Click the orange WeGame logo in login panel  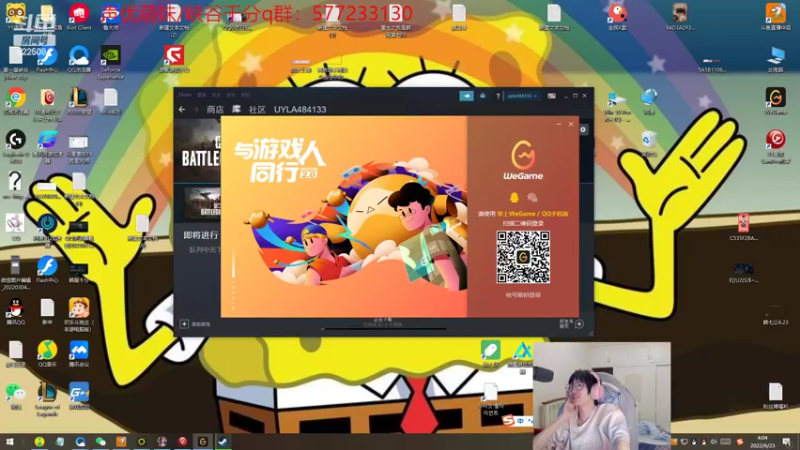(x=523, y=156)
